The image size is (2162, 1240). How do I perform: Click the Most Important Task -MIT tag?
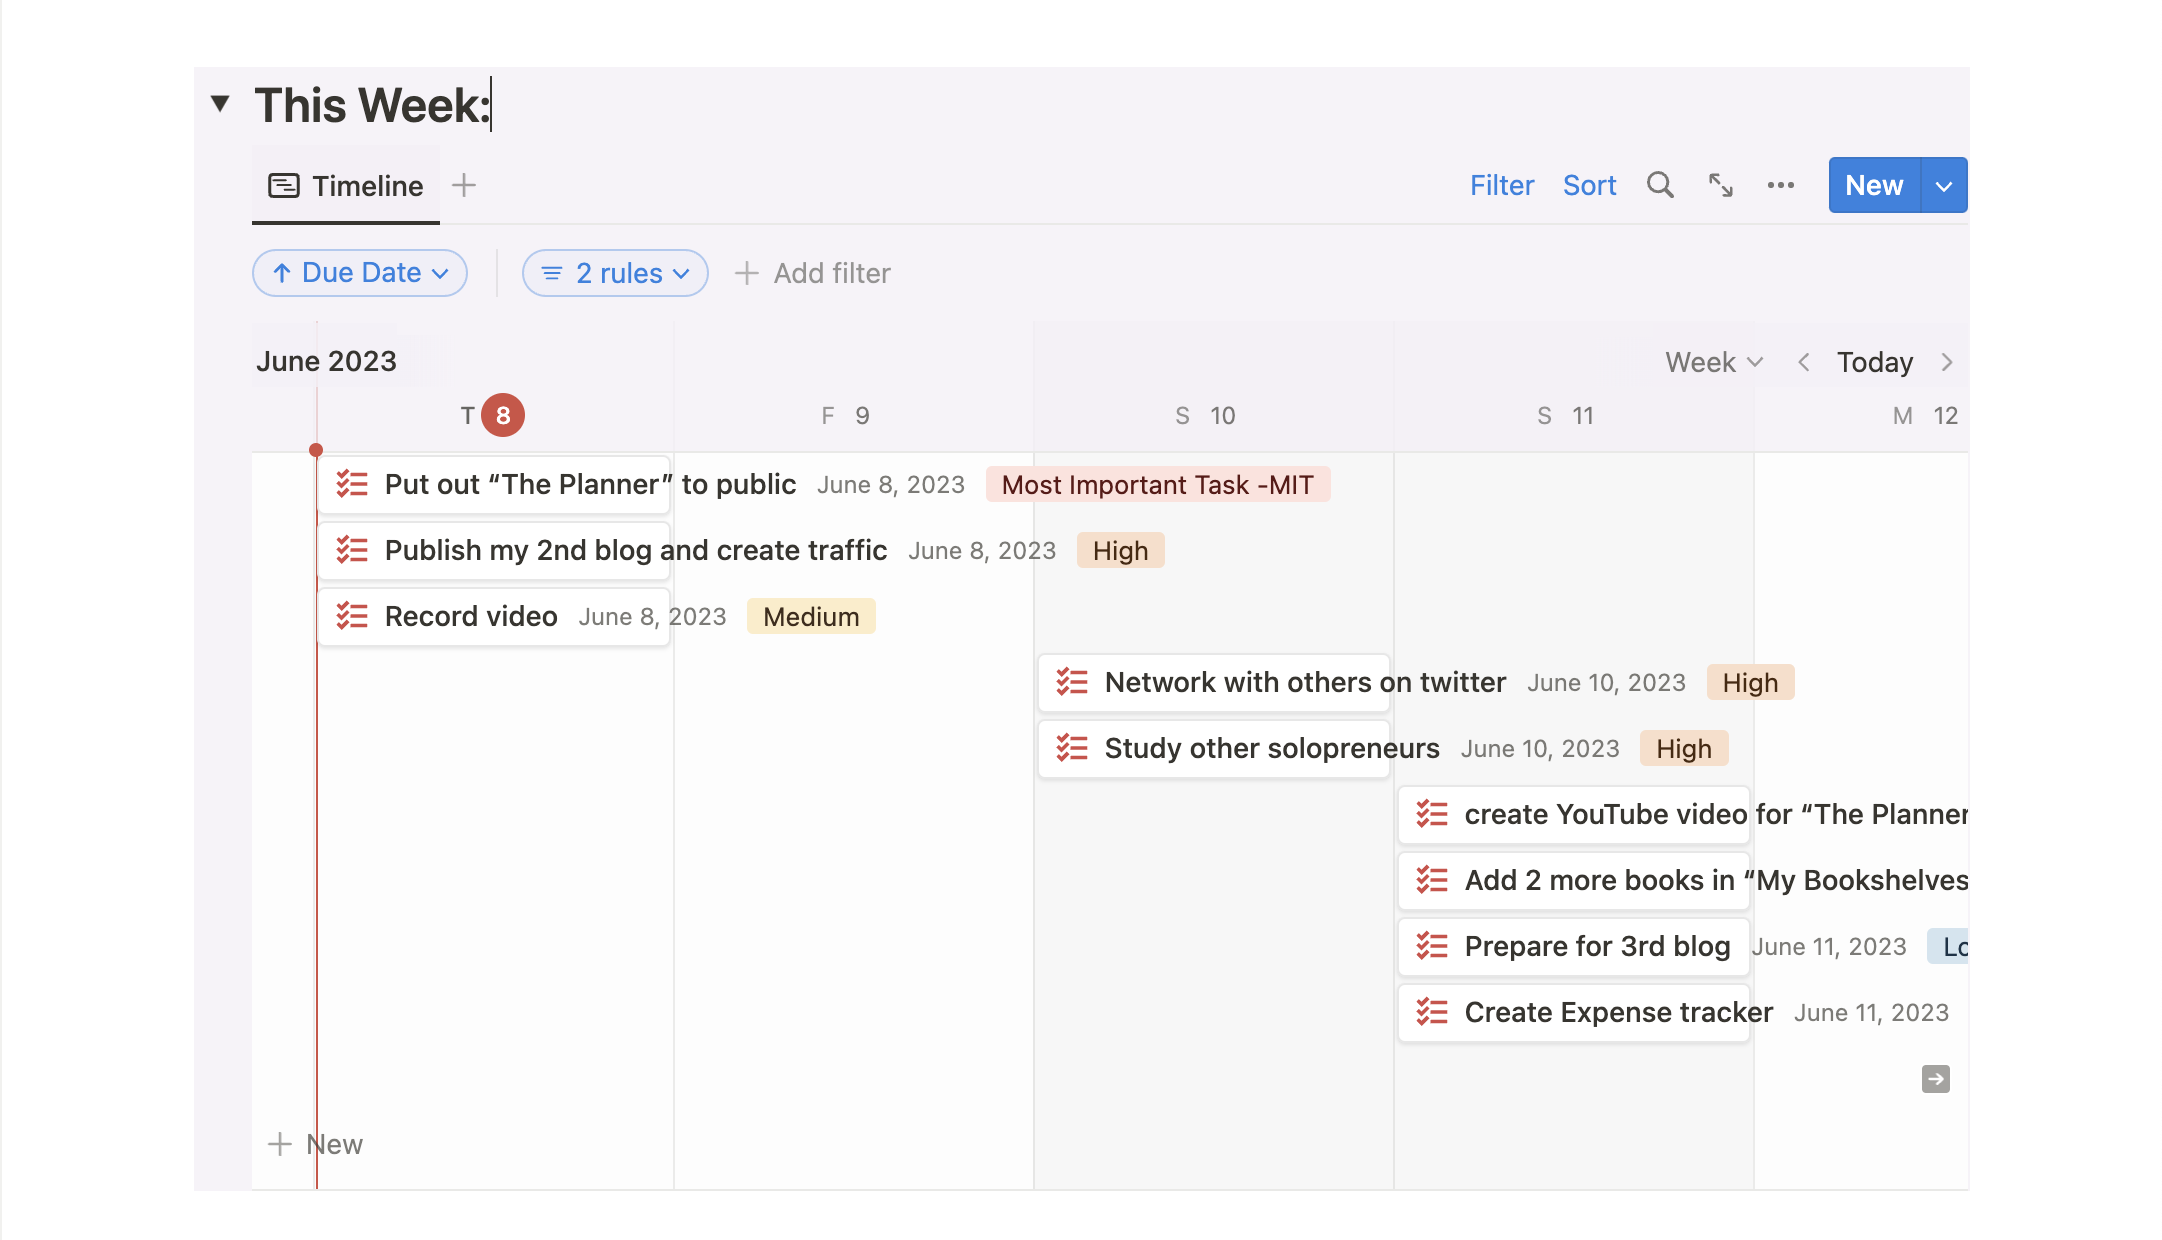[1158, 484]
